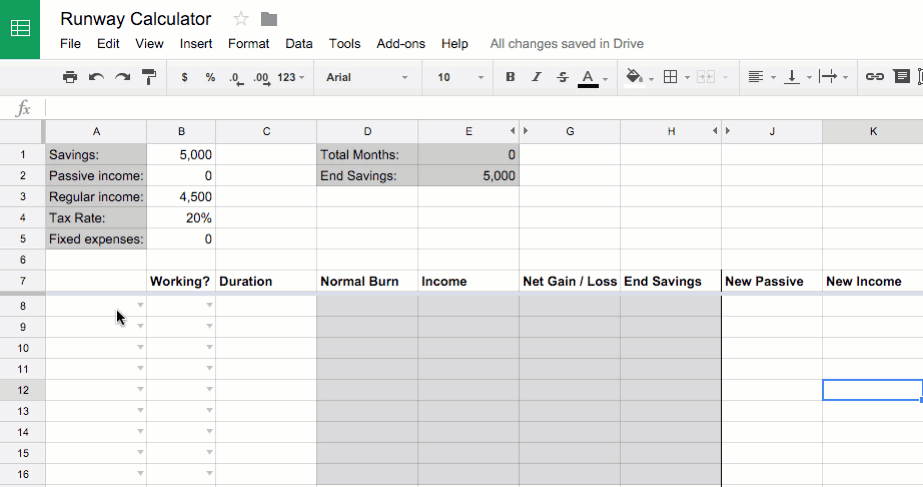Screen dimensions: 923x487
Task: Click the redo arrow icon
Action: pos(122,77)
